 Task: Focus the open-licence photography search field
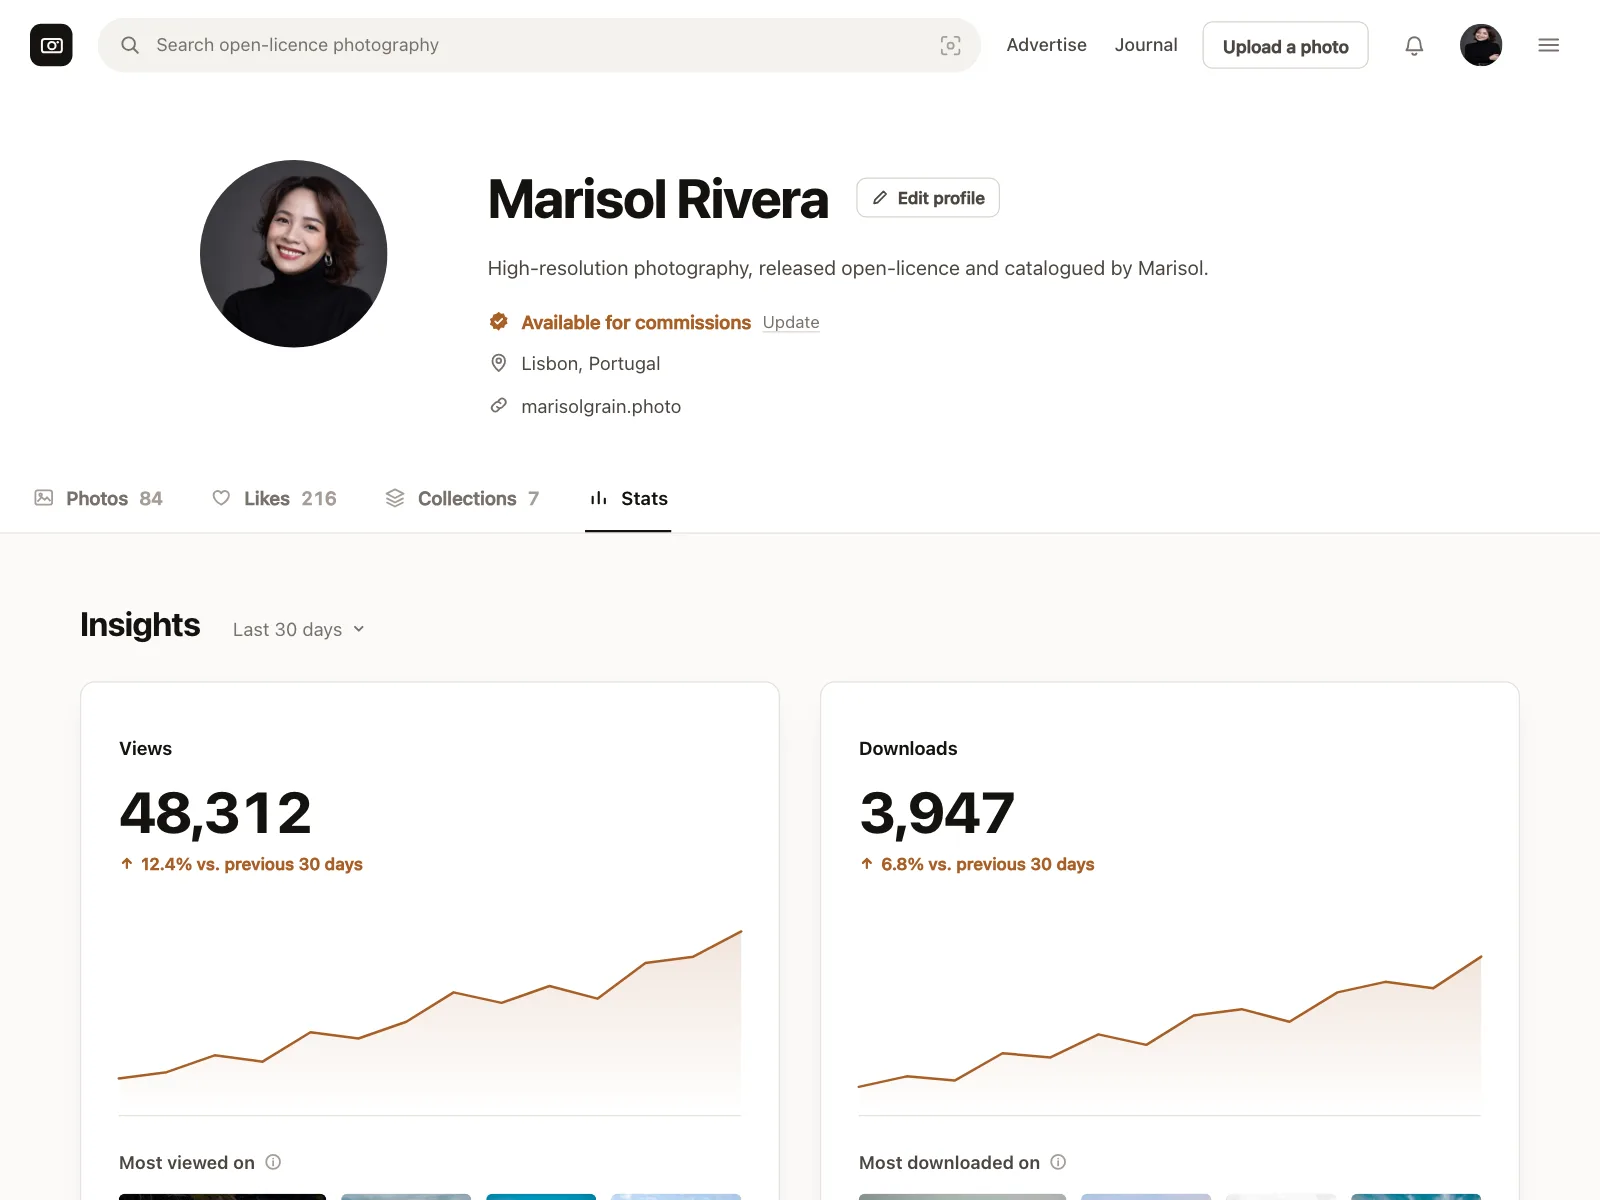pyautogui.click(x=539, y=45)
